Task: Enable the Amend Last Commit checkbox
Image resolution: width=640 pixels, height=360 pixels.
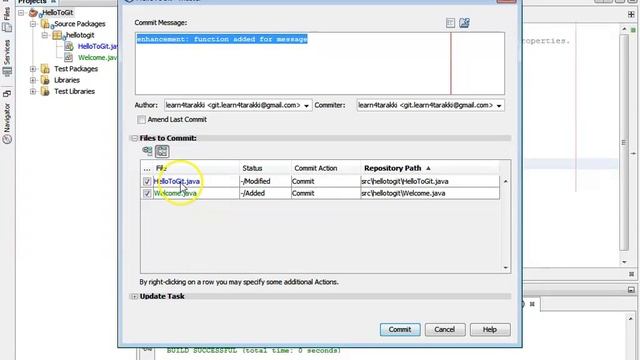Action: (x=142, y=120)
